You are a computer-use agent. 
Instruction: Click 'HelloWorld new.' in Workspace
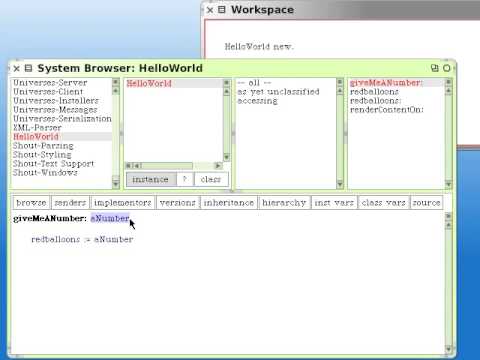pos(259,46)
